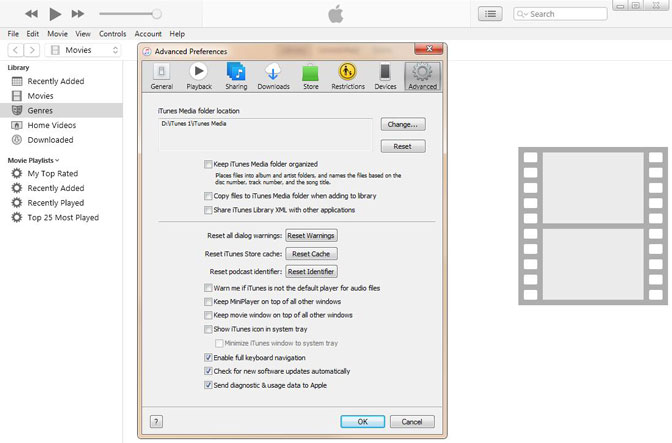Open the Account menu
This screenshot has width=672, height=443.
(148, 34)
